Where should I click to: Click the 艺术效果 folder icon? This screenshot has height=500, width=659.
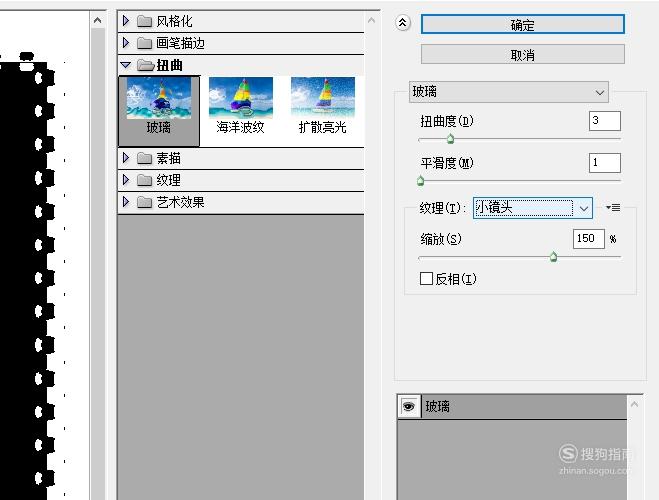click(144, 202)
